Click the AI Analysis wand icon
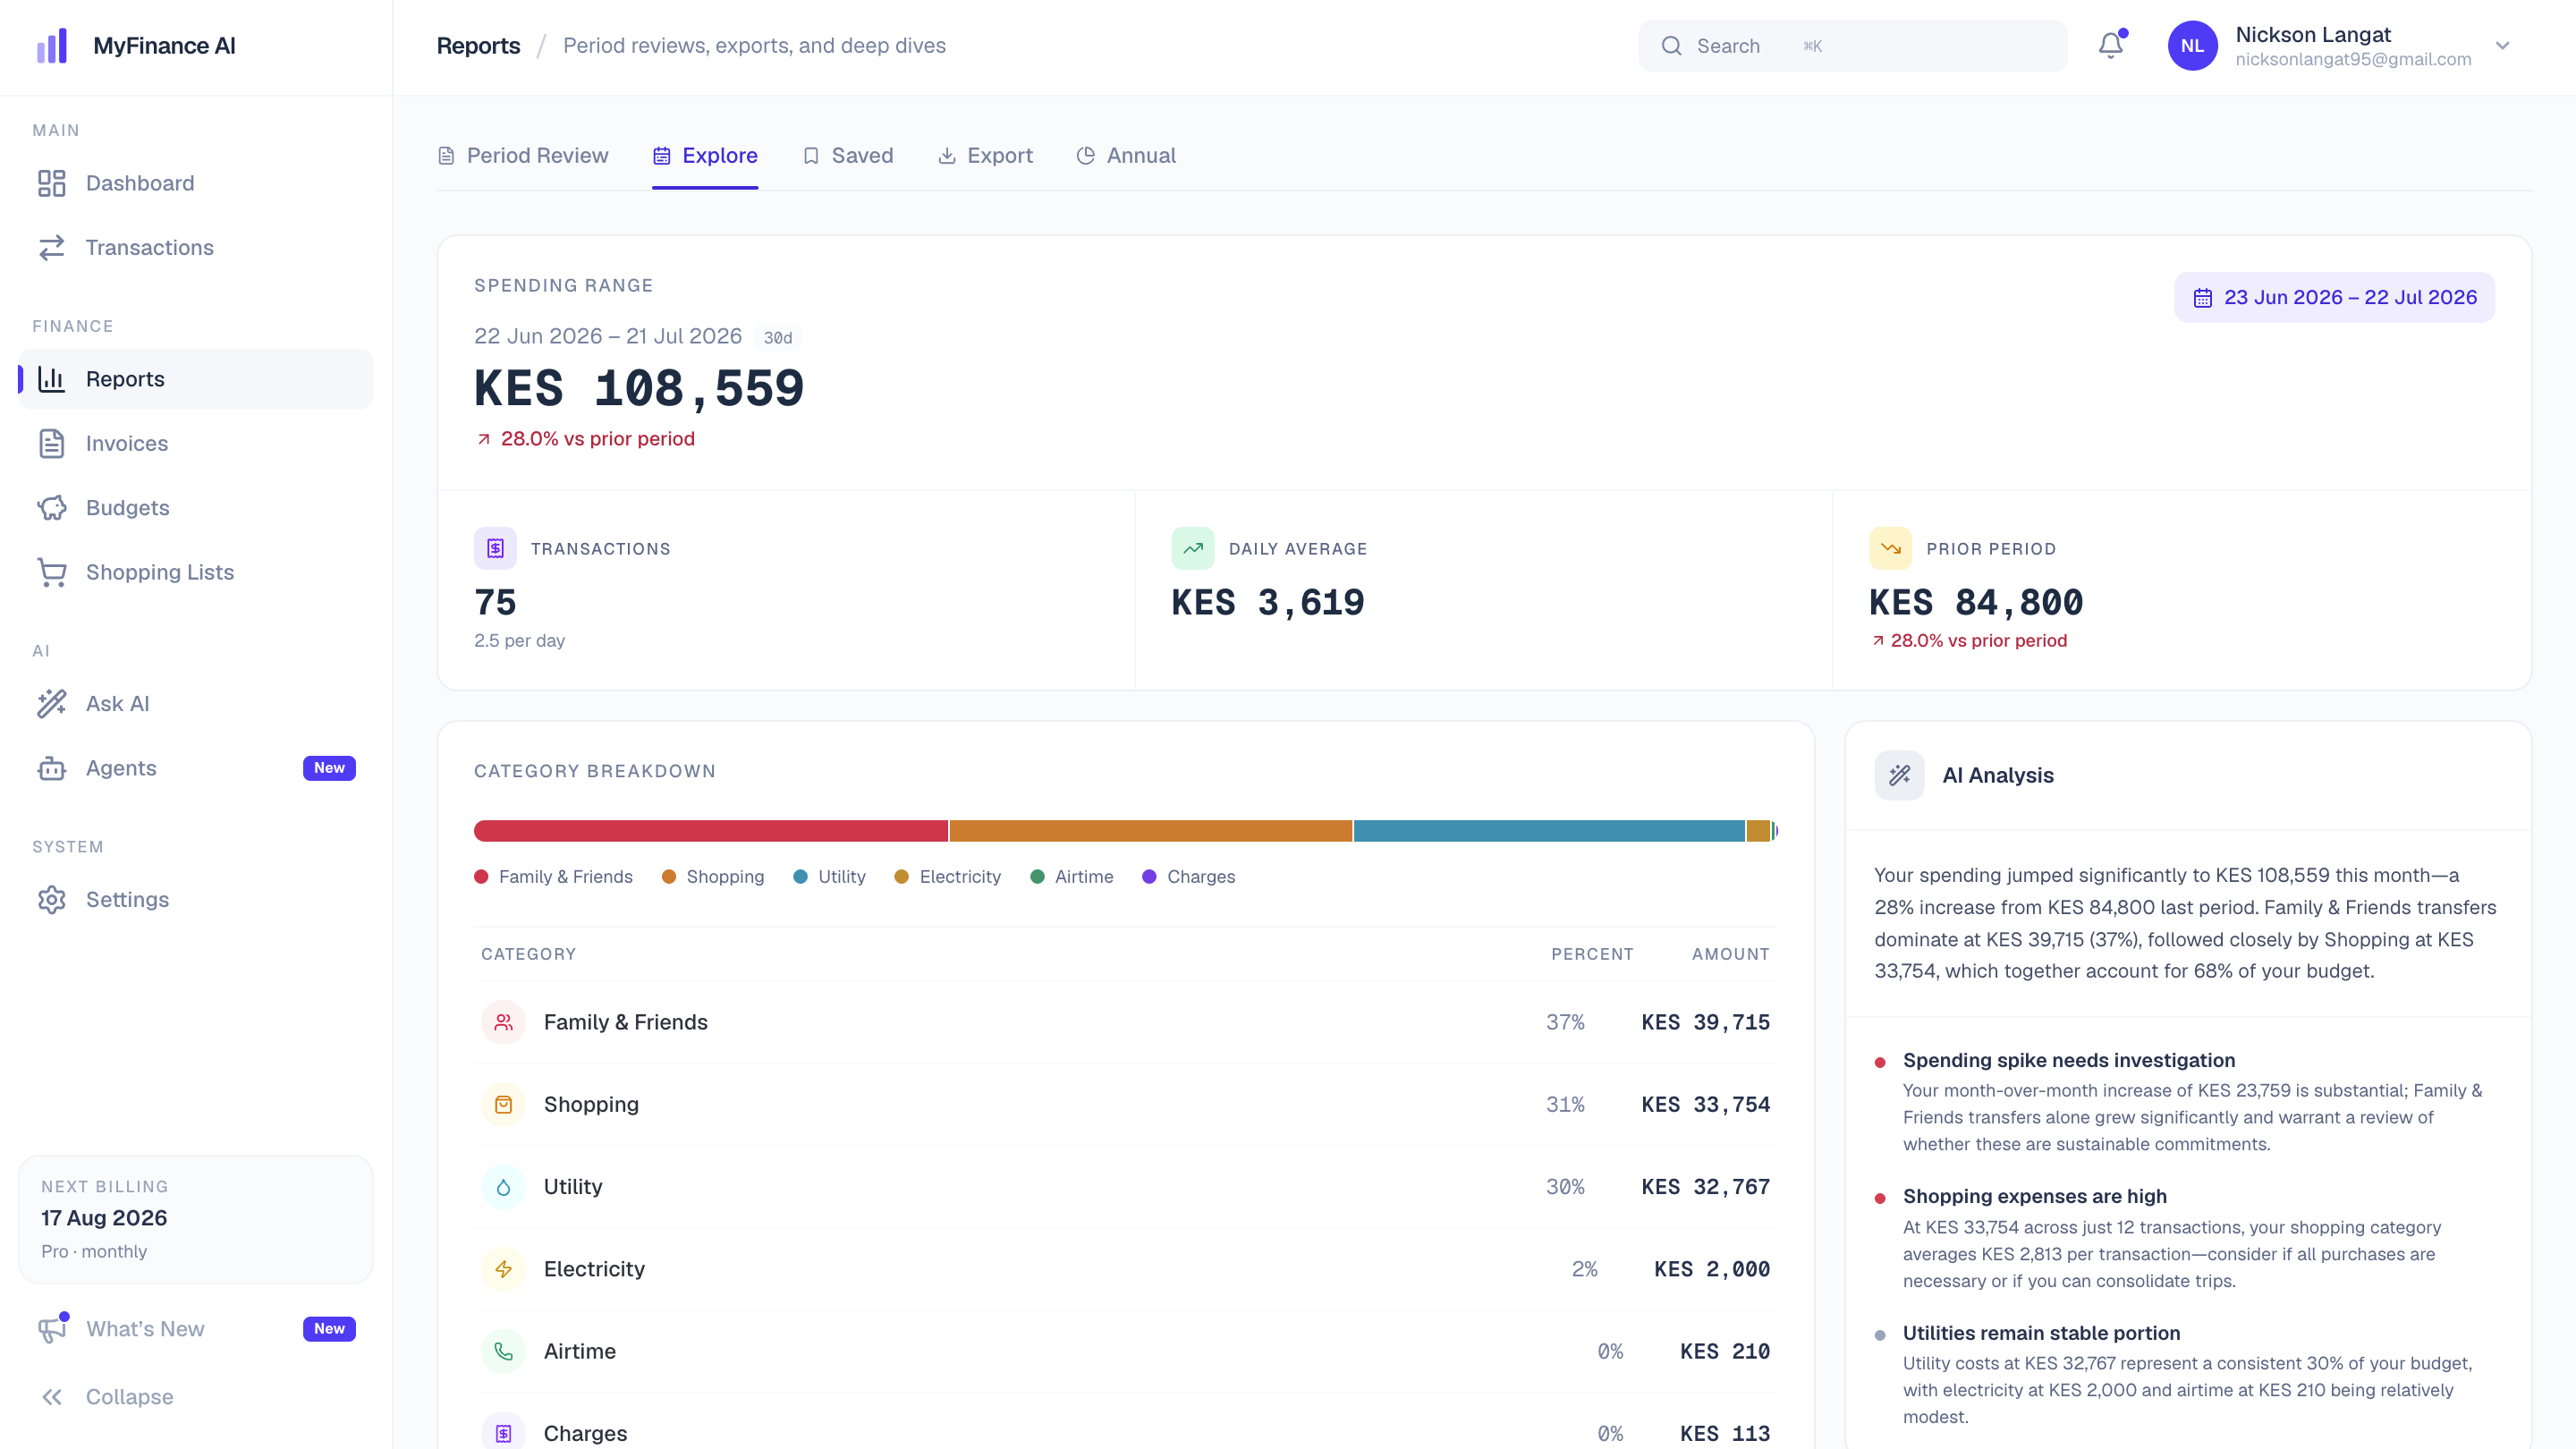Screen dimensions: 2576x1449 click(1899, 775)
